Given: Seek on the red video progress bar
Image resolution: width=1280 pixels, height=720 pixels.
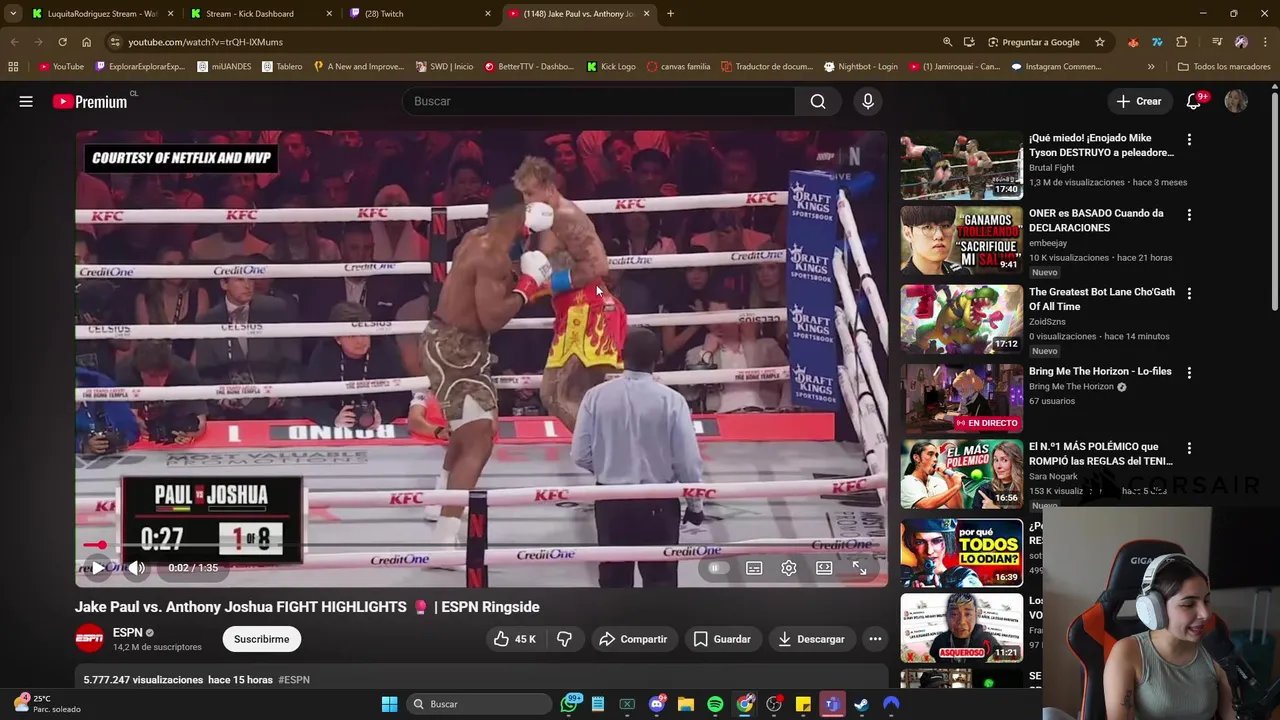Looking at the screenshot, I should [x=481, y=546].
